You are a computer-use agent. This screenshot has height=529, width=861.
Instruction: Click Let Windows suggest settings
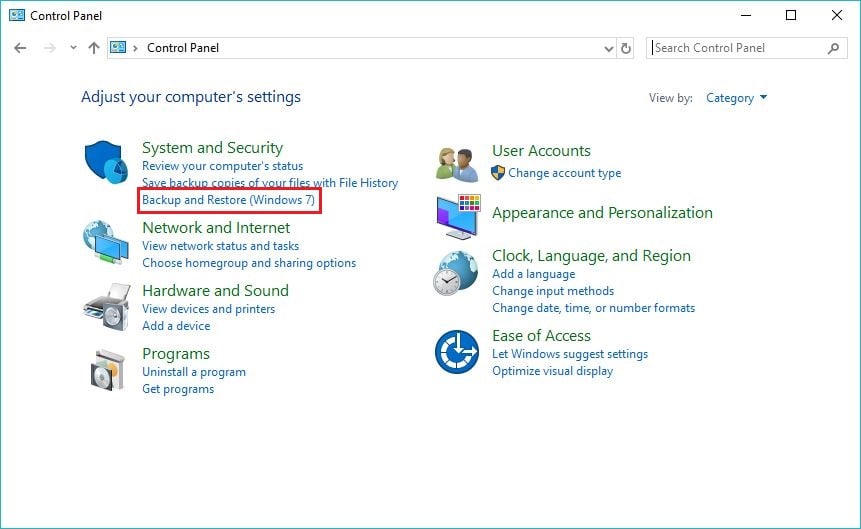pyautogui.click(x=570, y=354)
